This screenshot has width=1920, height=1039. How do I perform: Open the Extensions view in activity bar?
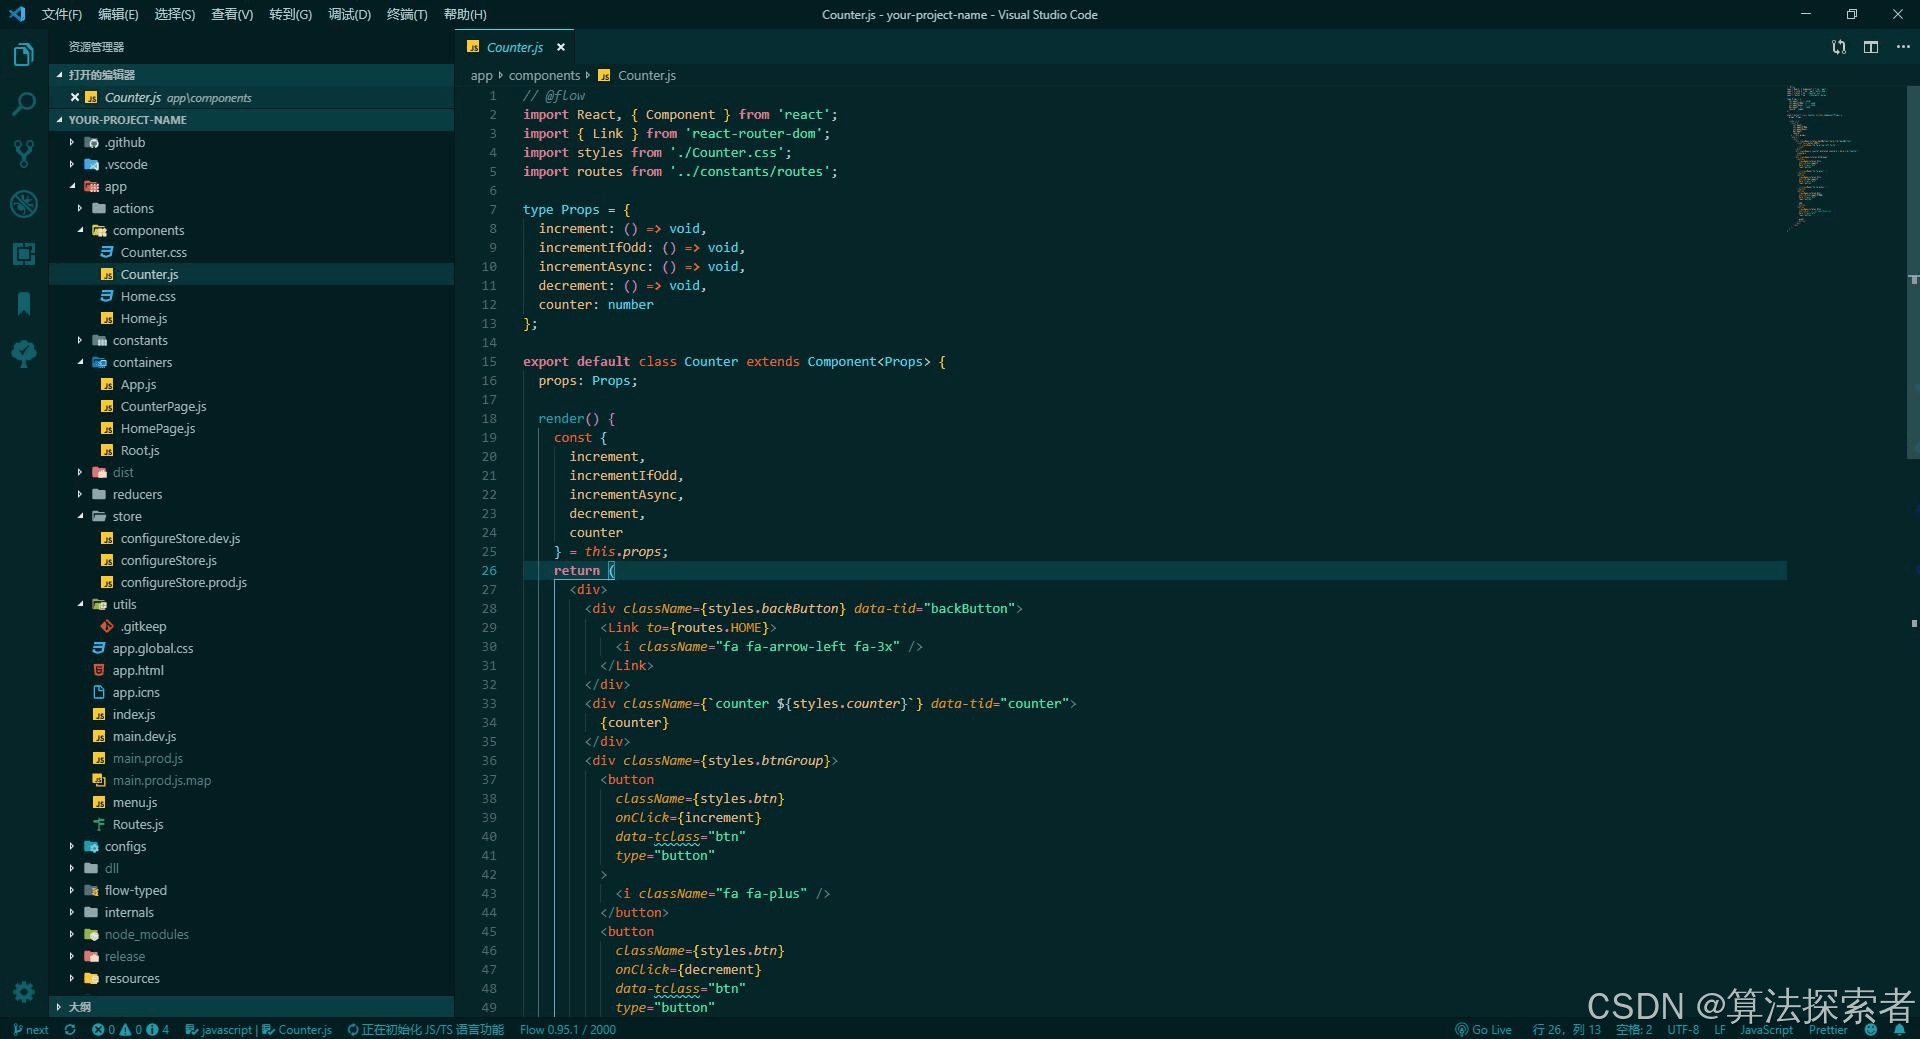[24, 254]
